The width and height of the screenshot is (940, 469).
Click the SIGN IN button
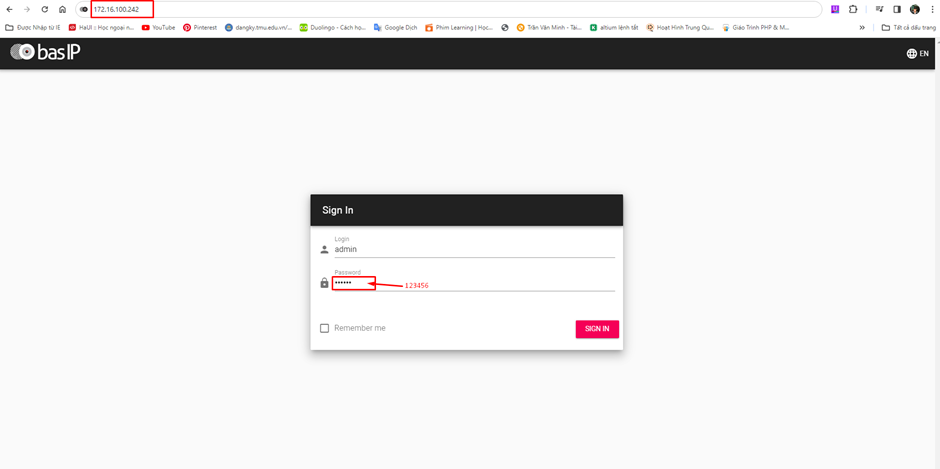click(x=597, y=329)
